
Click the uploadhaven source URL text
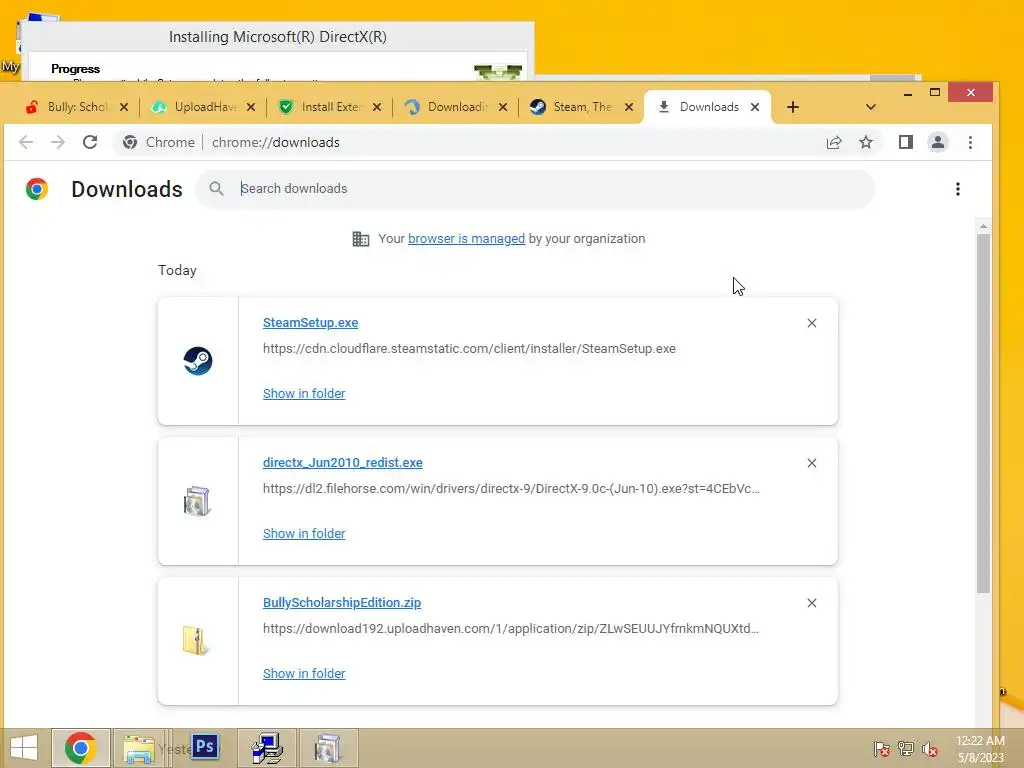[511, 628]
